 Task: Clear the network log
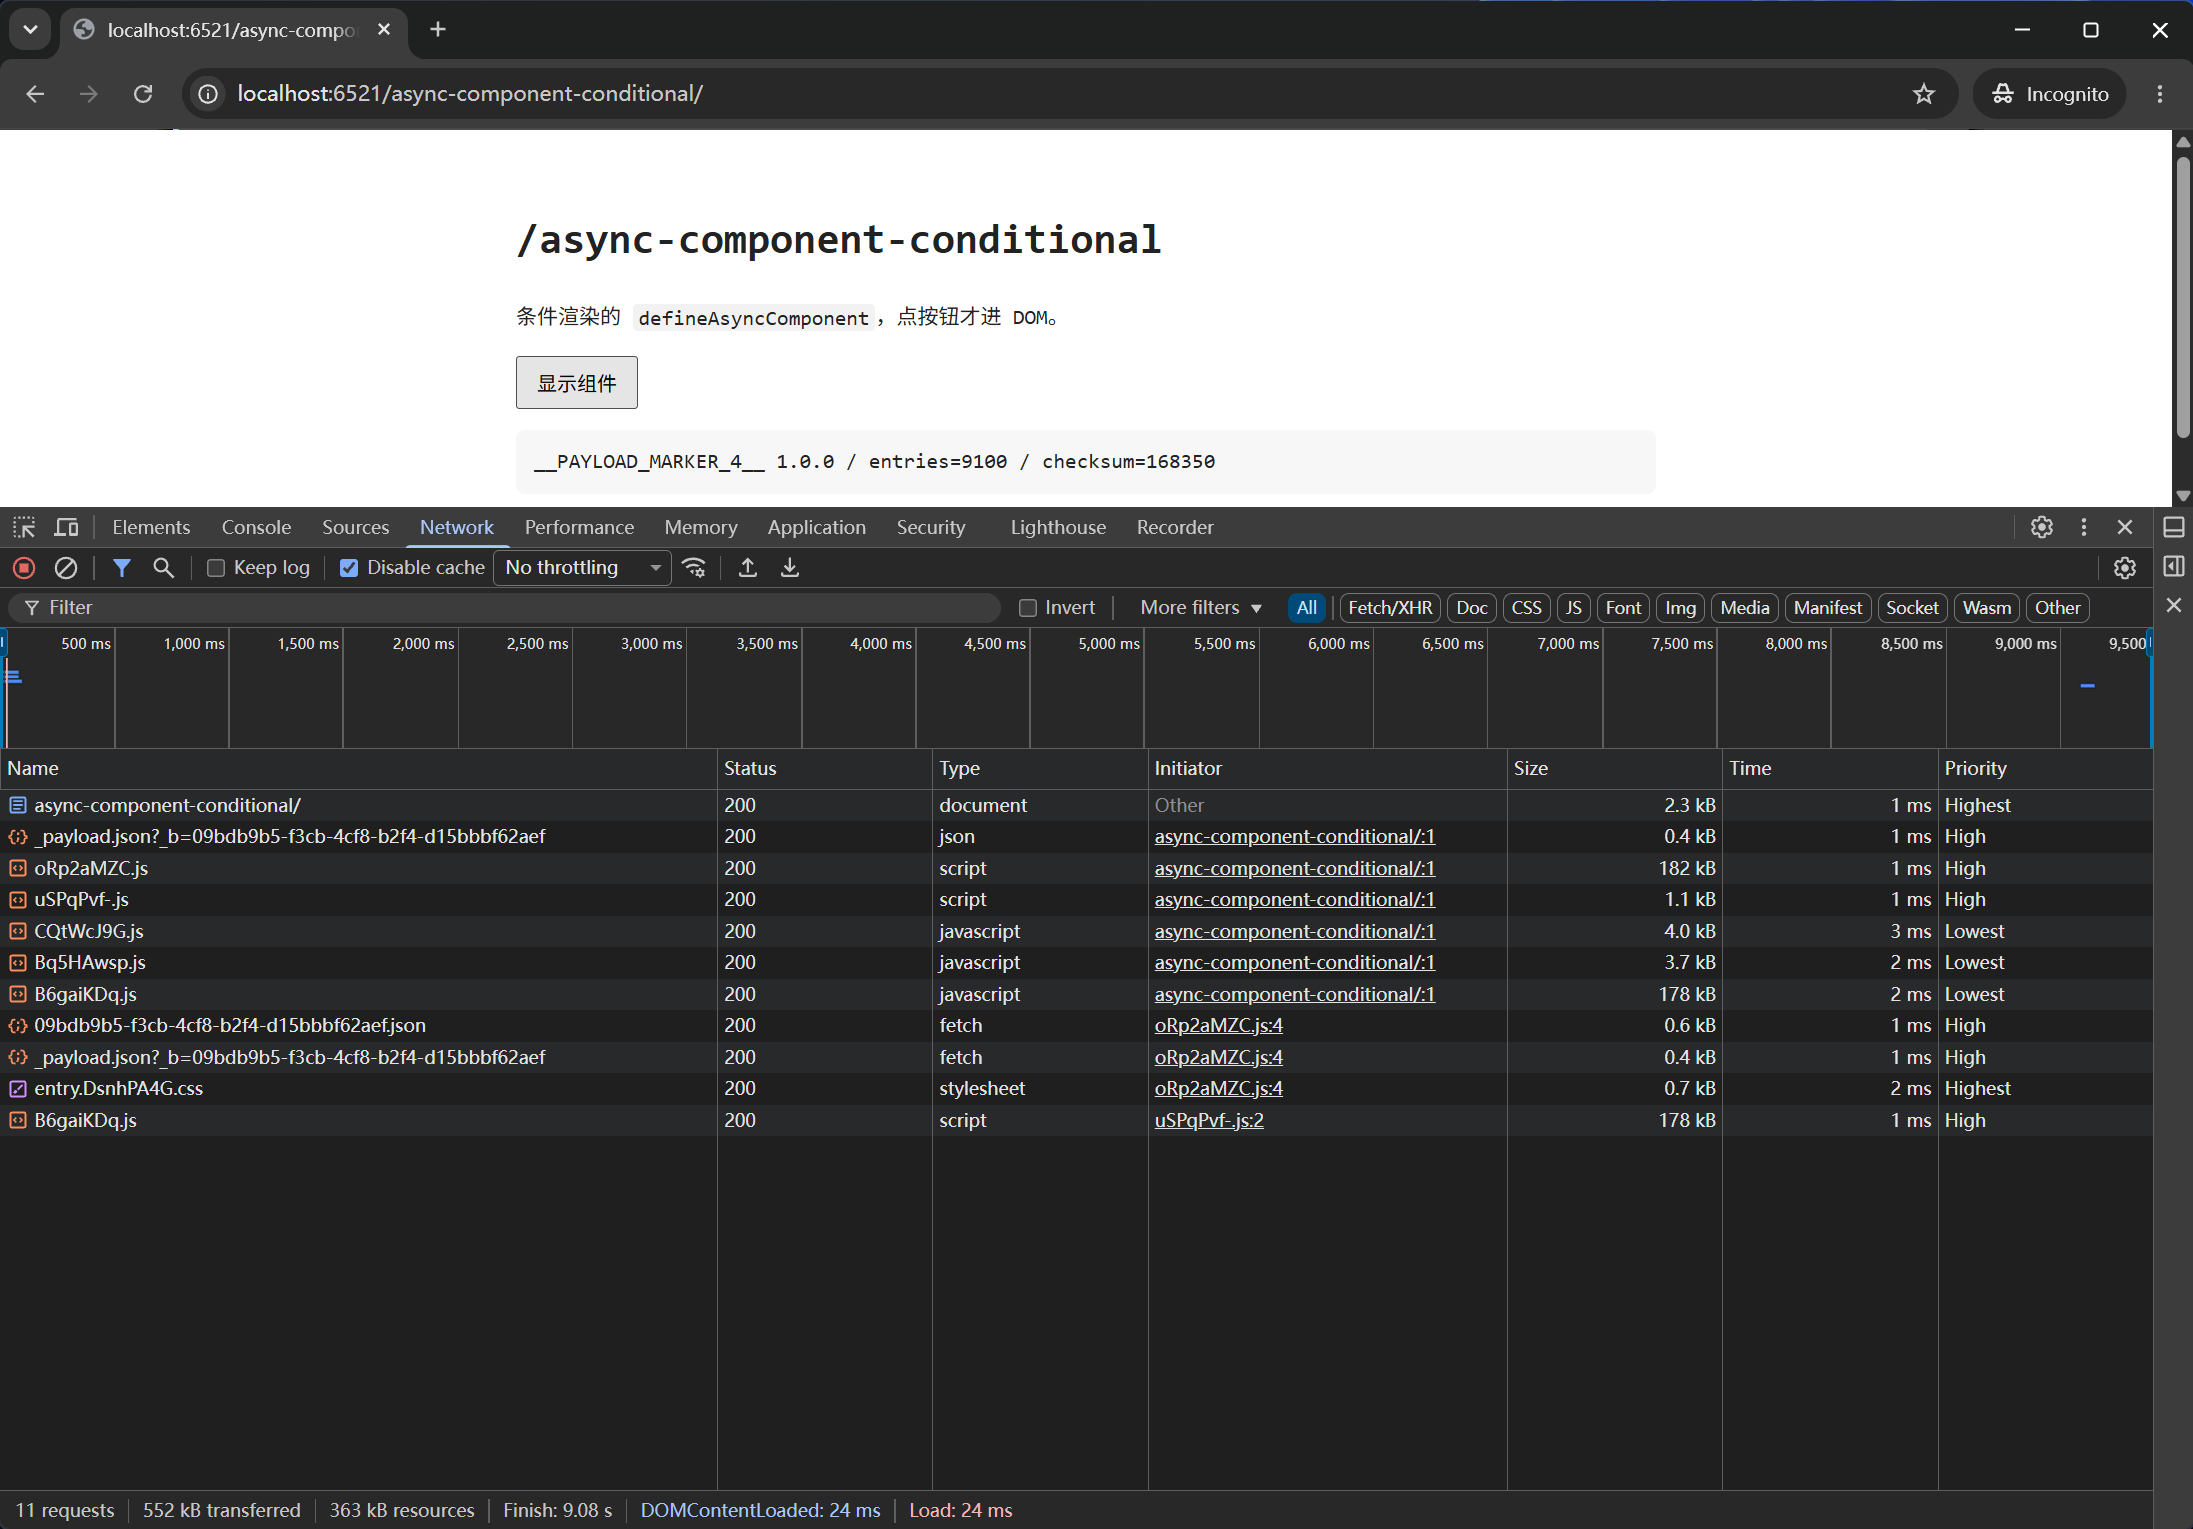pyautogui.click(x=66, y=568)
